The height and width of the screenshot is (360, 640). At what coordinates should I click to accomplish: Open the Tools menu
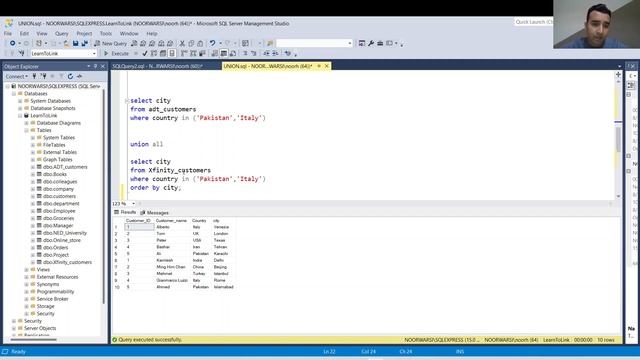click(x=106, y=33)
